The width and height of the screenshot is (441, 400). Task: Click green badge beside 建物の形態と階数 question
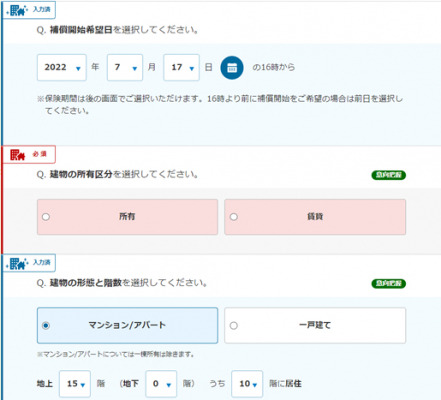[389, 284]
